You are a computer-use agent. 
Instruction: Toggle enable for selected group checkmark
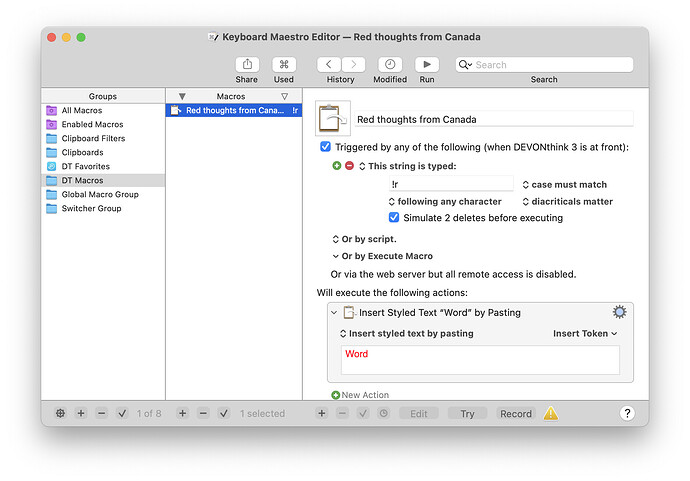point(122,413)
